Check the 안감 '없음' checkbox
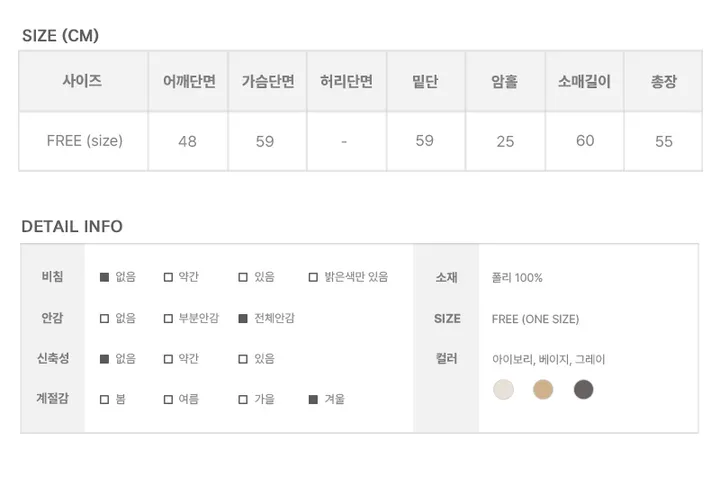The image size is (720, 477). click(x=104, y=318)
